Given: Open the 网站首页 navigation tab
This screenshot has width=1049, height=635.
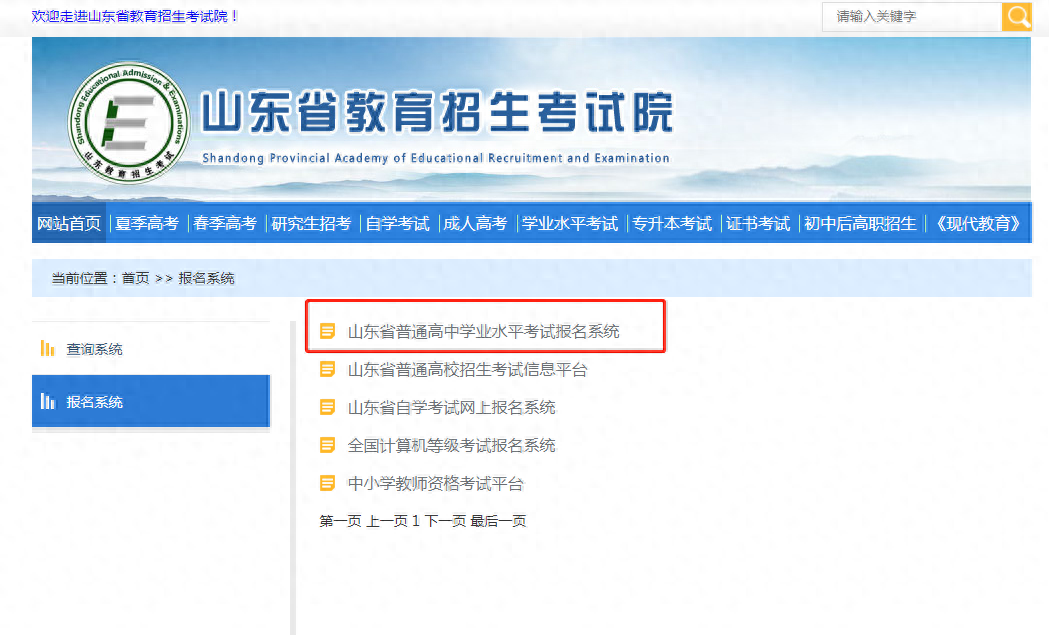Looking at the screenshot, I should pos(69,224).
